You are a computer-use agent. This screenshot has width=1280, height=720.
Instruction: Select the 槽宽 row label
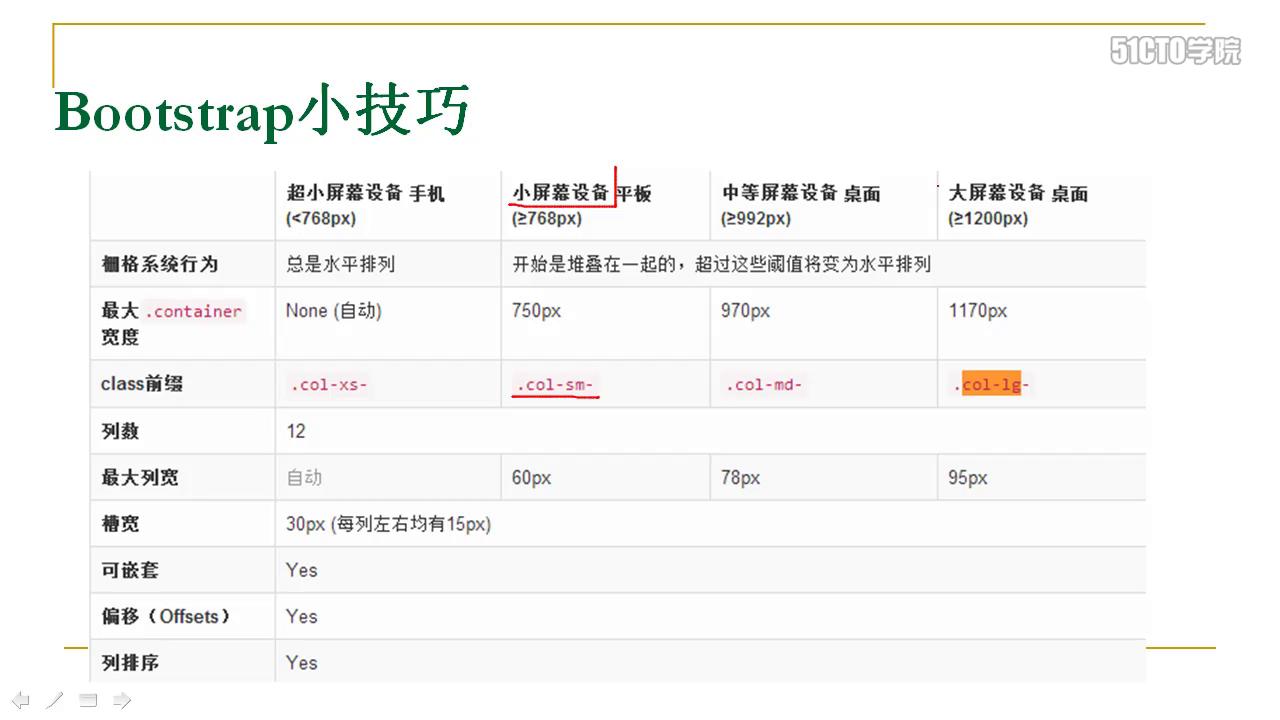pos(120,523)
